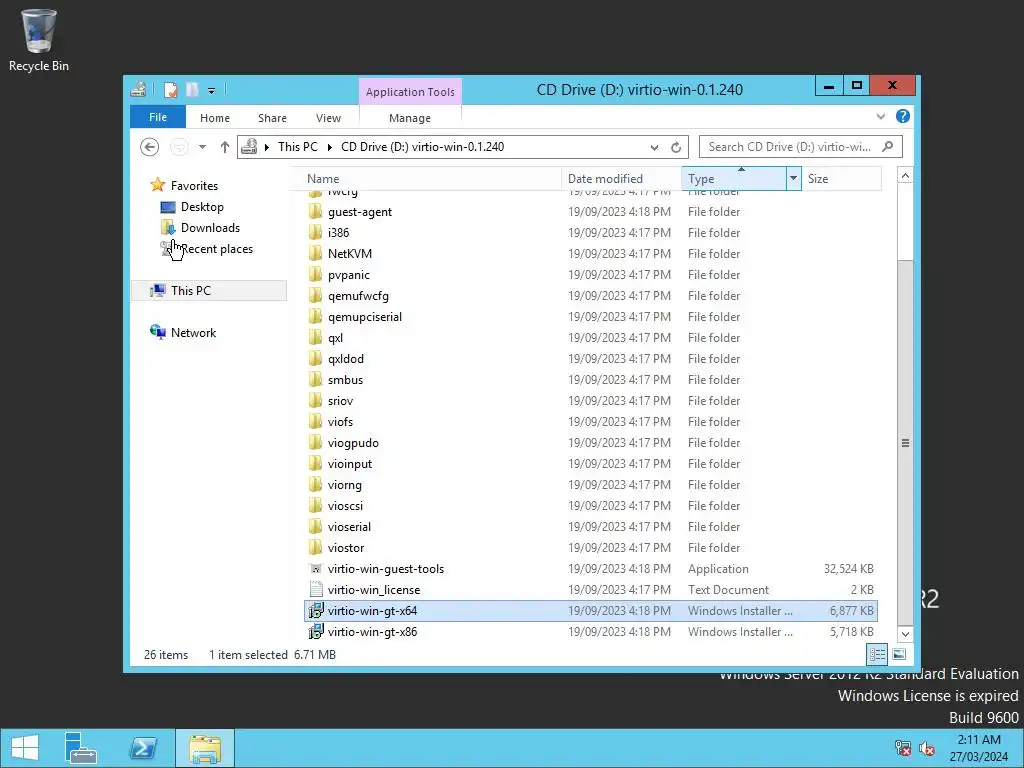This screenshot has height=768, width=1024.
Task: Go back with the Back arrow
Action: pyautogui.click(x=150, y=147)
